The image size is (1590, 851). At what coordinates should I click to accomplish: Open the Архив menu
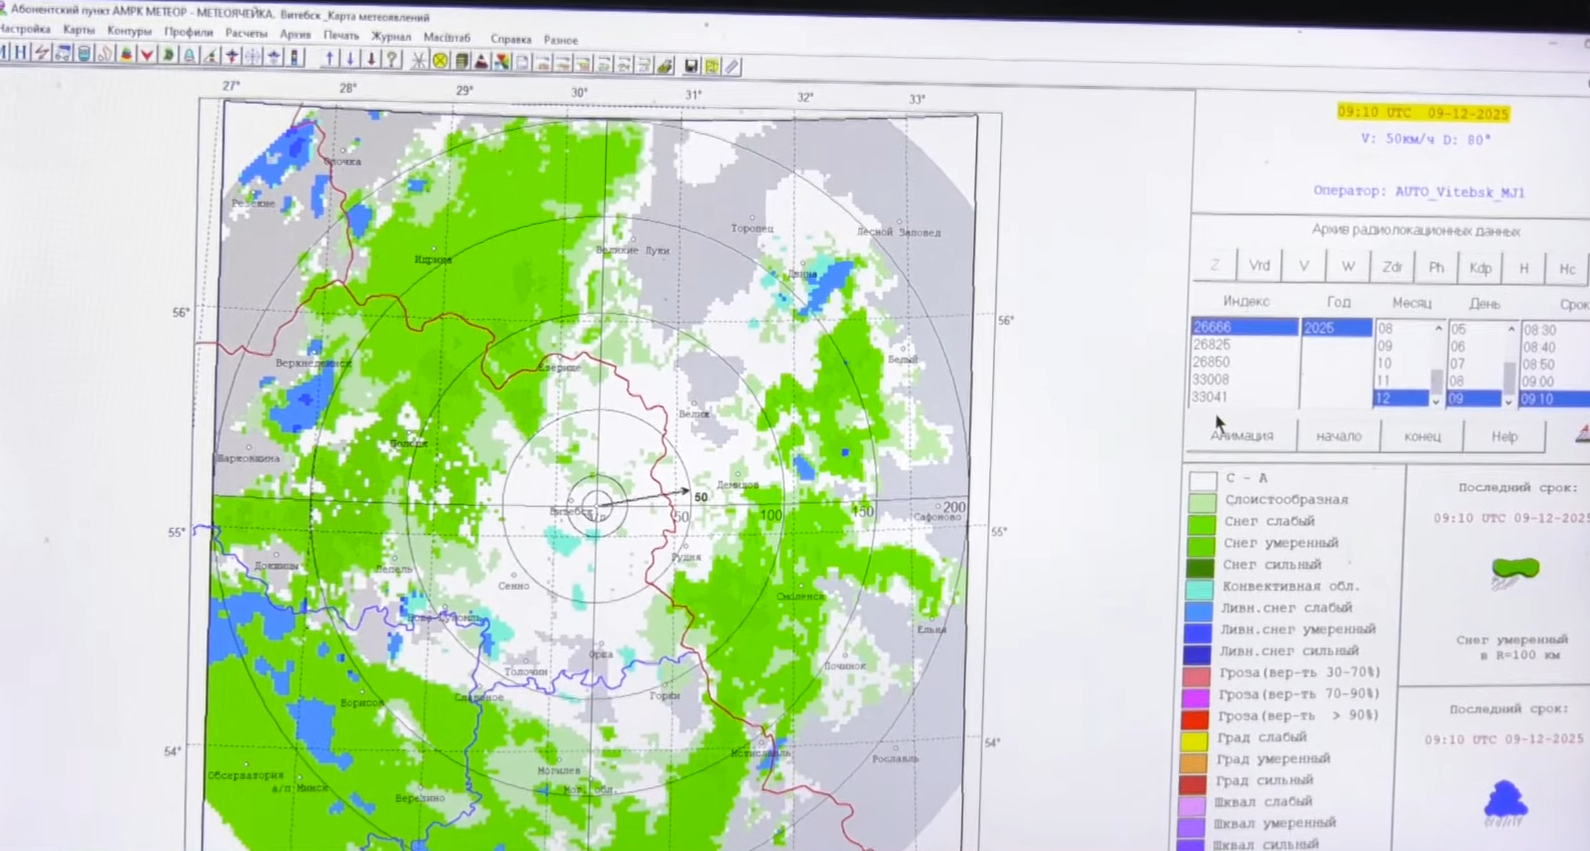295,34
